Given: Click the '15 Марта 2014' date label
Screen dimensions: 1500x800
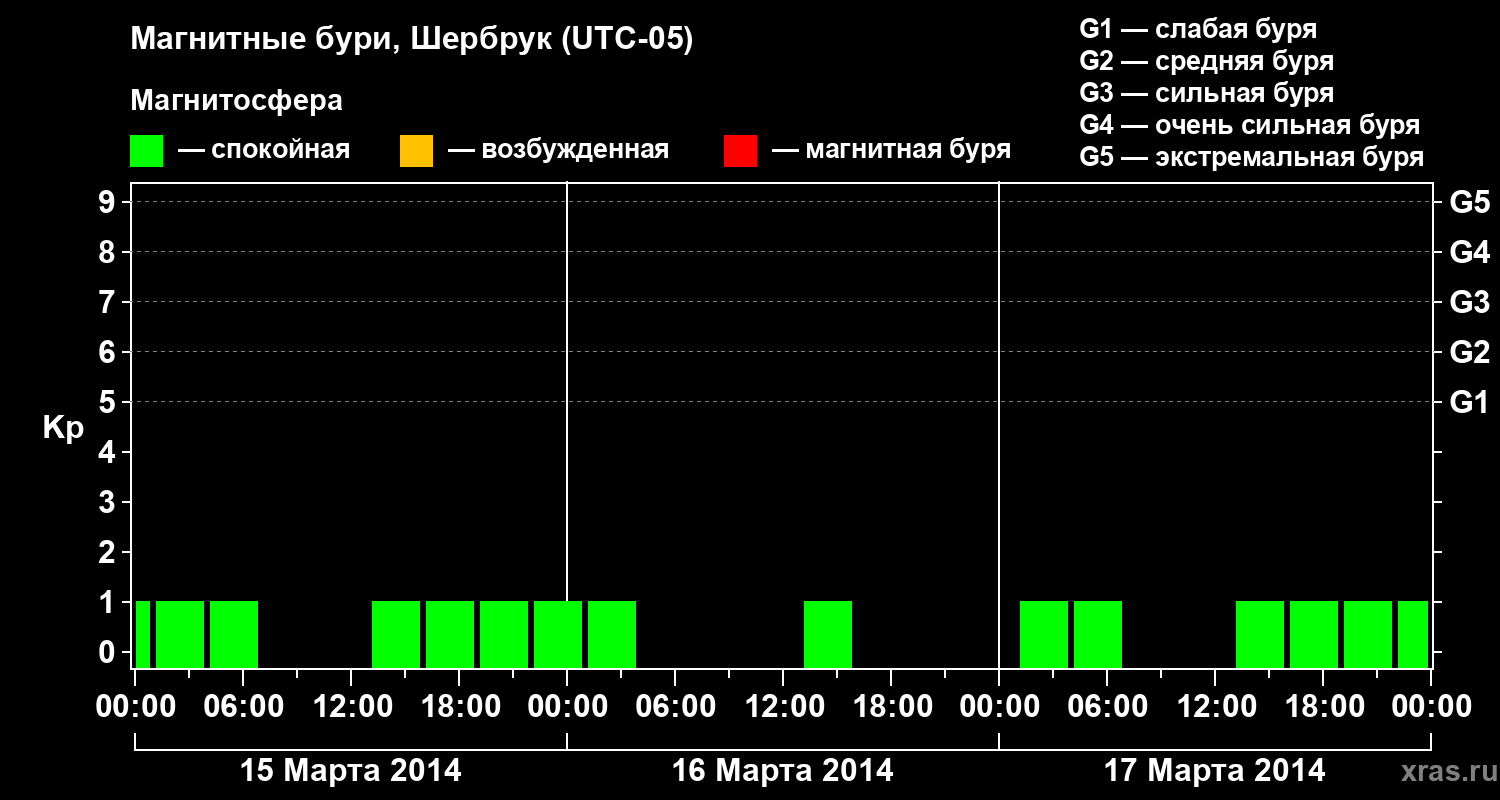Looking at the screenshot, I should tap(351, 771).
